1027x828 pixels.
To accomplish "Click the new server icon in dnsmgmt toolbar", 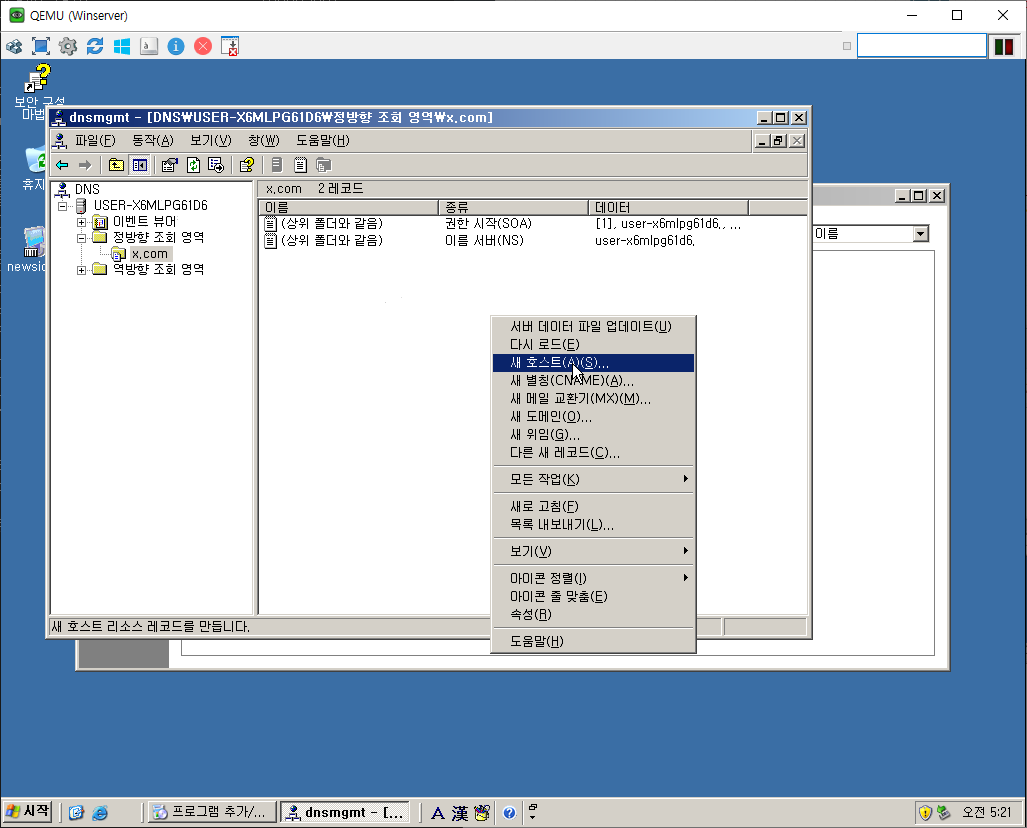I will 277,165.
